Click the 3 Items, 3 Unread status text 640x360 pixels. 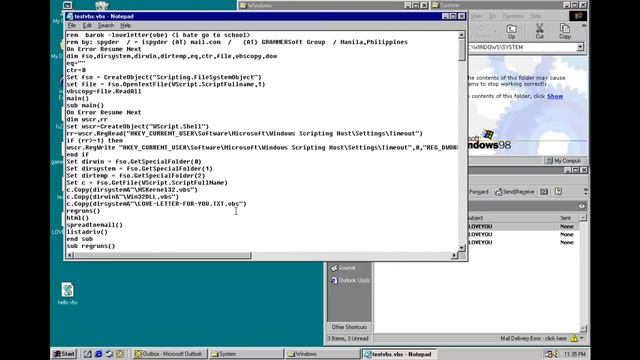tap(348, 338)
